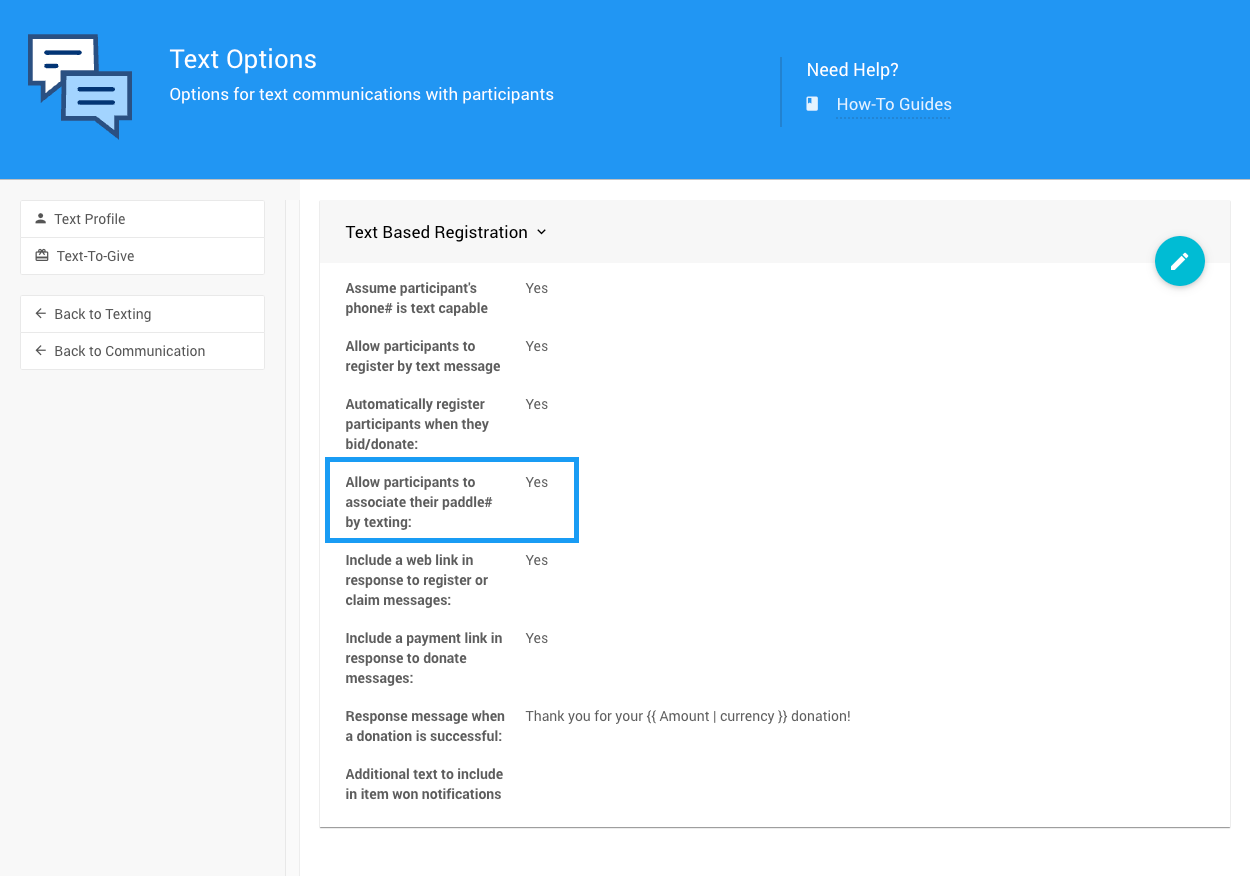This screenshot has height=876, width=1250.
Task: Click the person icon for Text Profile
Action: tap(41, 219)
